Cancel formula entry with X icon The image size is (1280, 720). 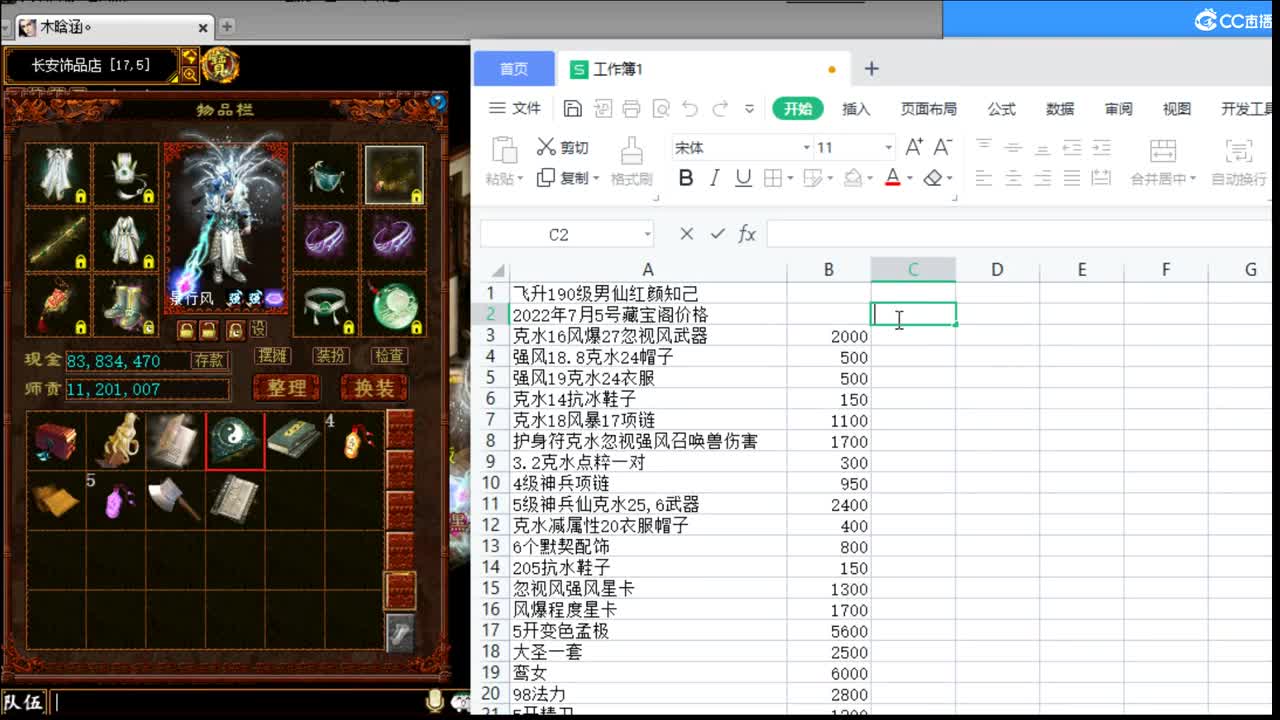[x=686, y=234]
